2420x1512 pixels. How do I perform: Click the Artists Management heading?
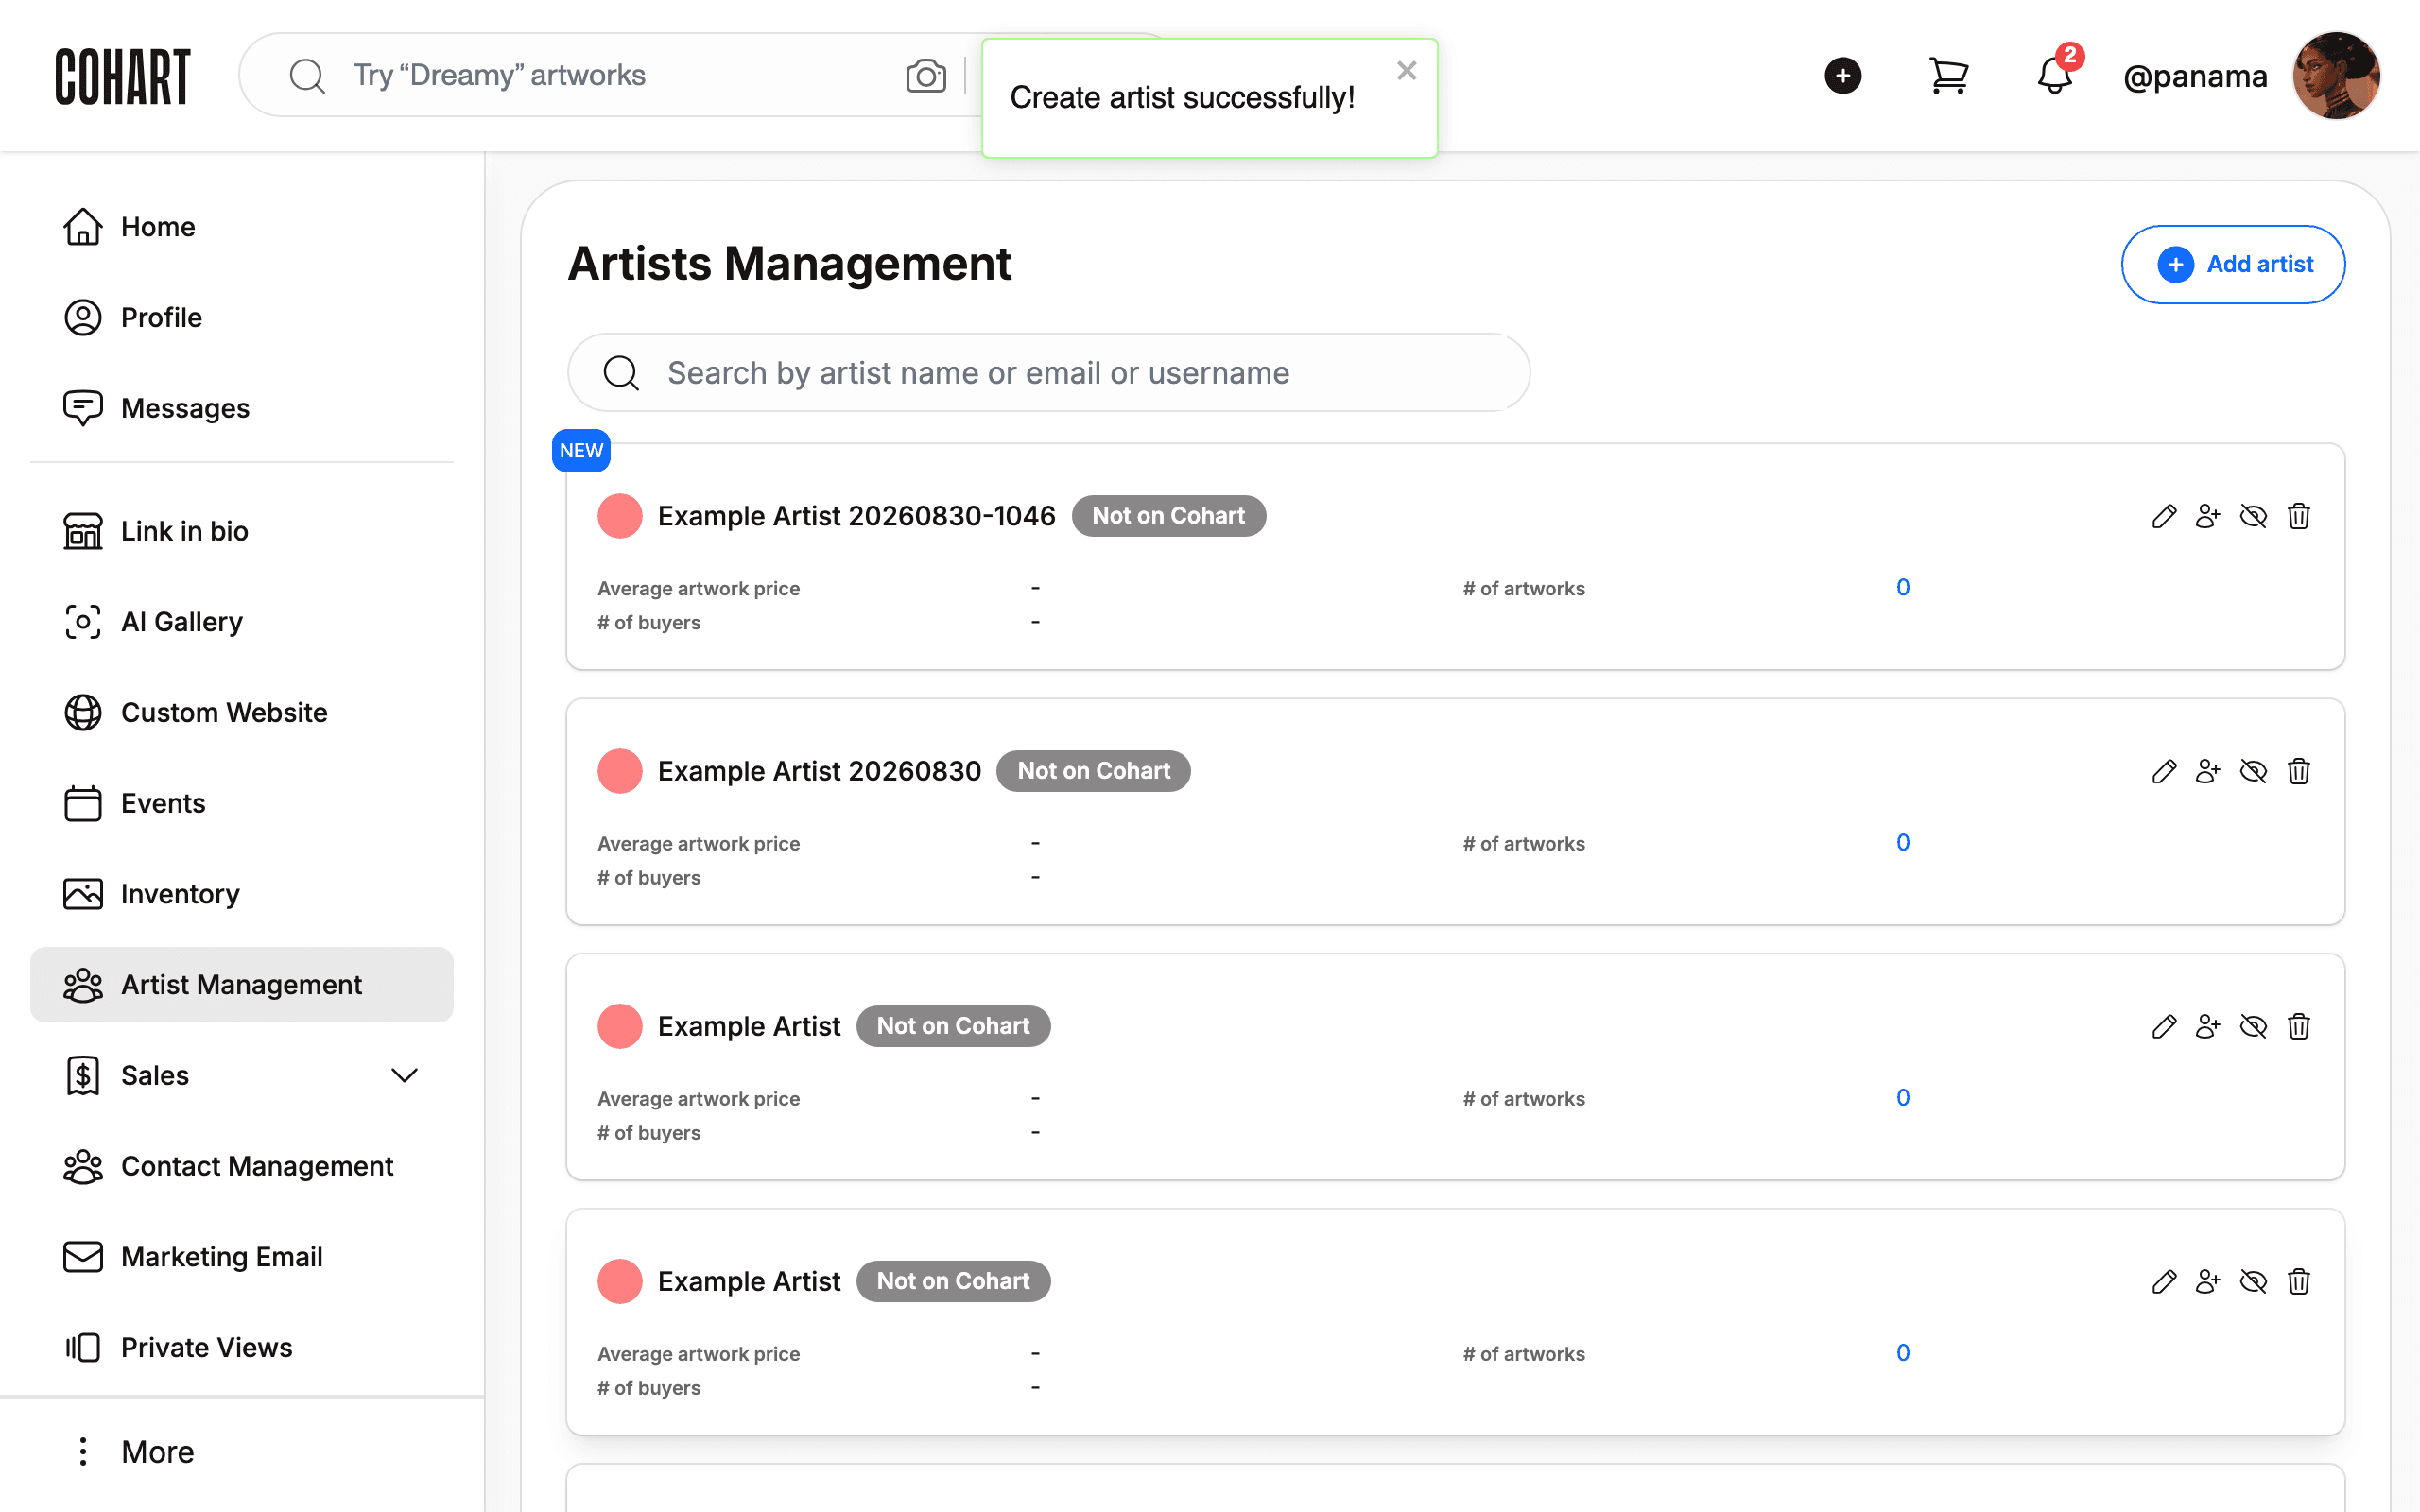click(789, 264)
